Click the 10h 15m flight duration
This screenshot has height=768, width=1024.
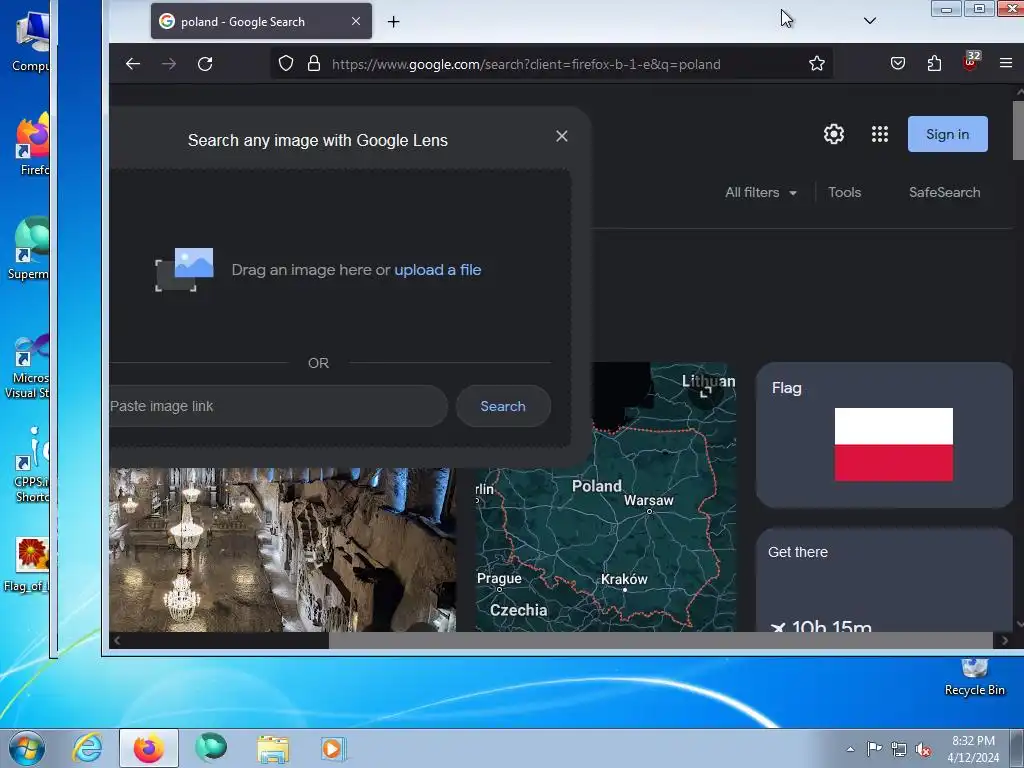tap(831, 626)
